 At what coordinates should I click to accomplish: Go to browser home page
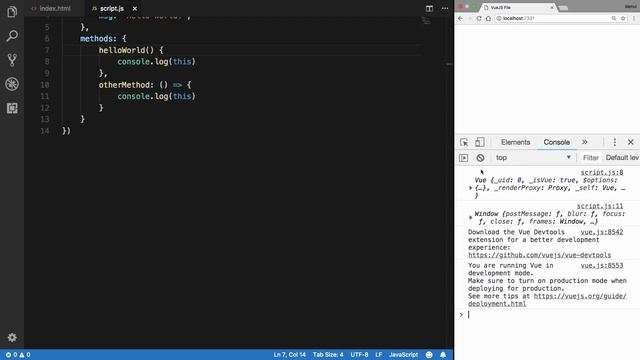click(488, 18)
